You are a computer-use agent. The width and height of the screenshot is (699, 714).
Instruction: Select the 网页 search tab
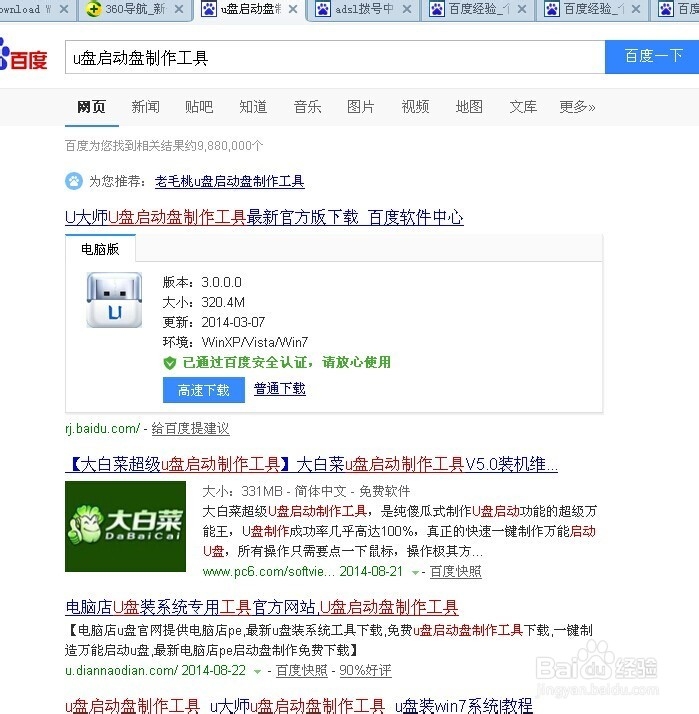click(92, 107)
